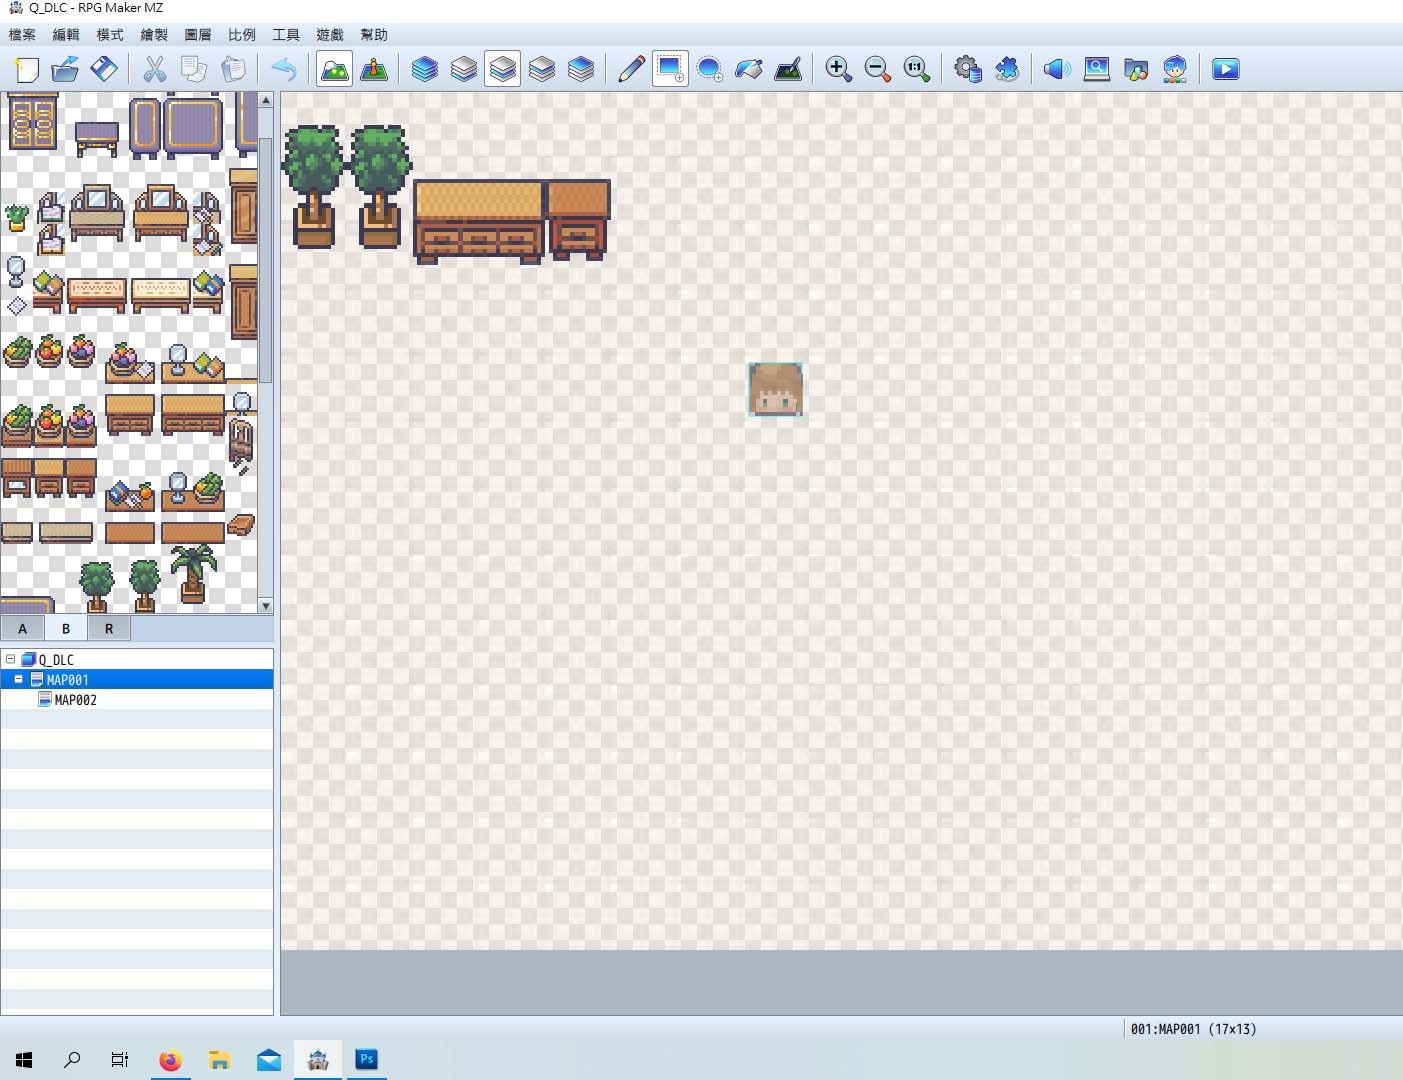Viewport: 1403px width, 1080px height.
Task: Open the 工具 menu
Action: point(286,35)
